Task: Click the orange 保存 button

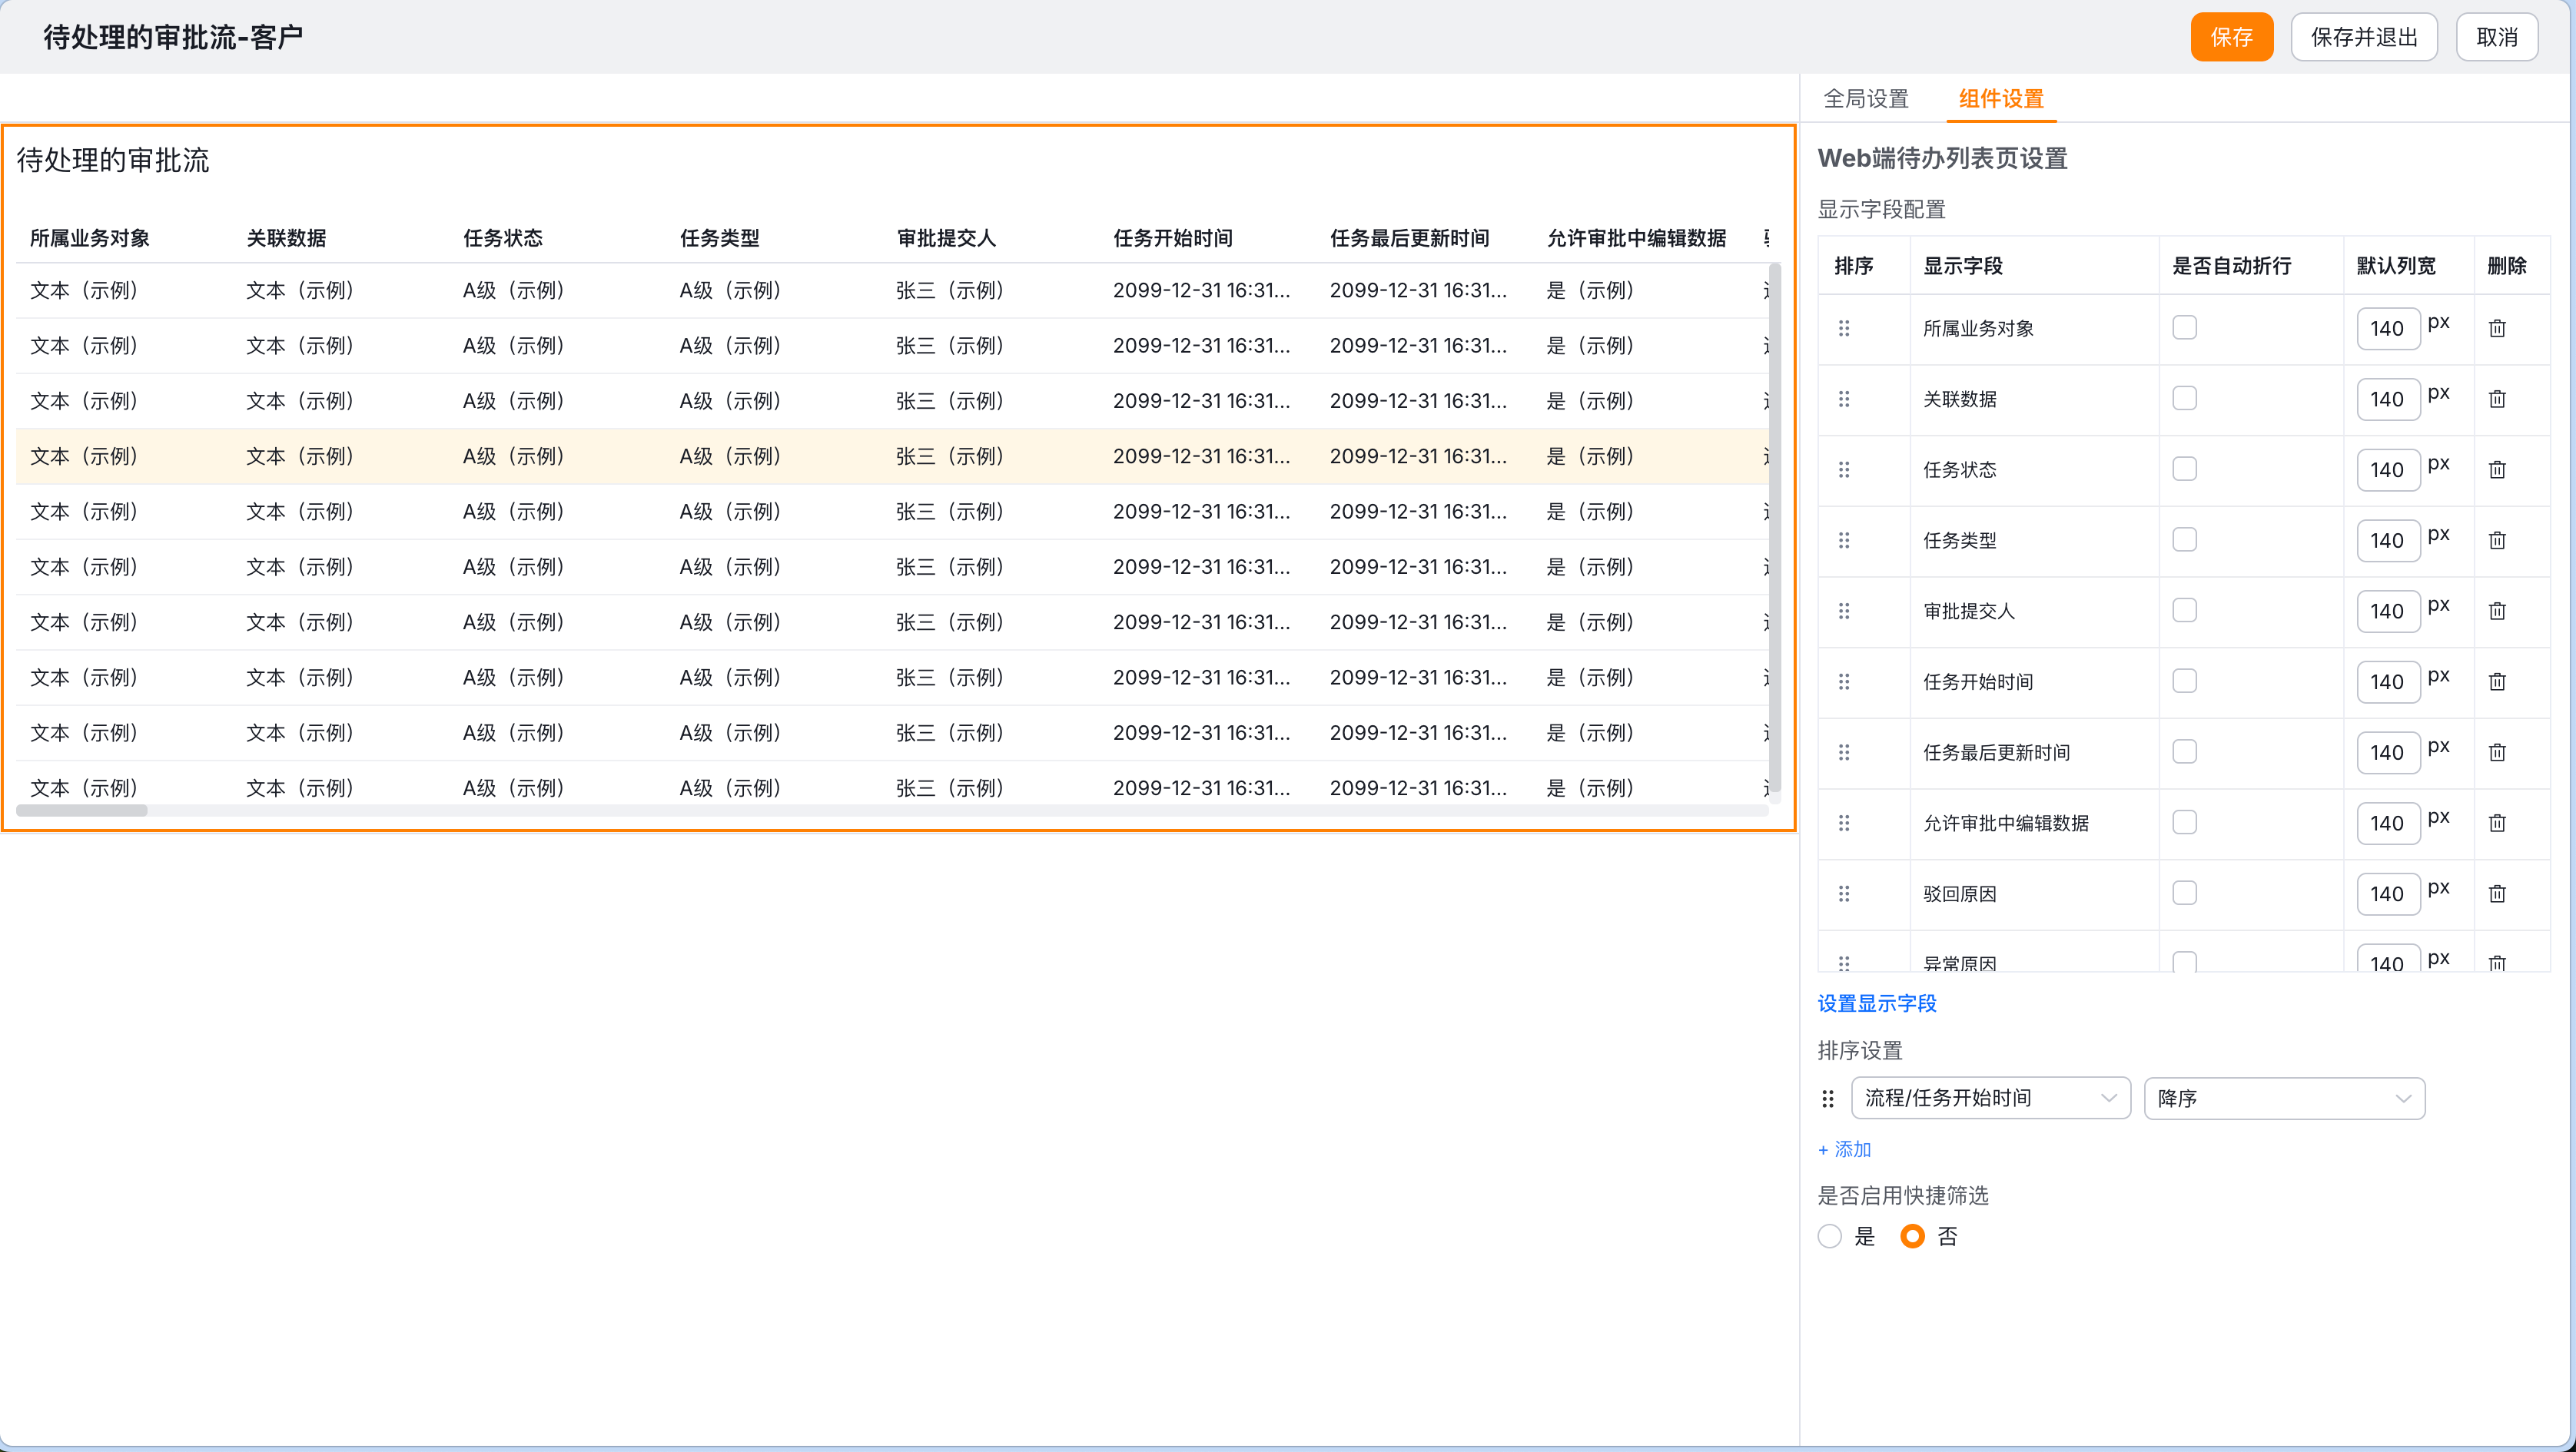Action: click(x=2231, y=37)
